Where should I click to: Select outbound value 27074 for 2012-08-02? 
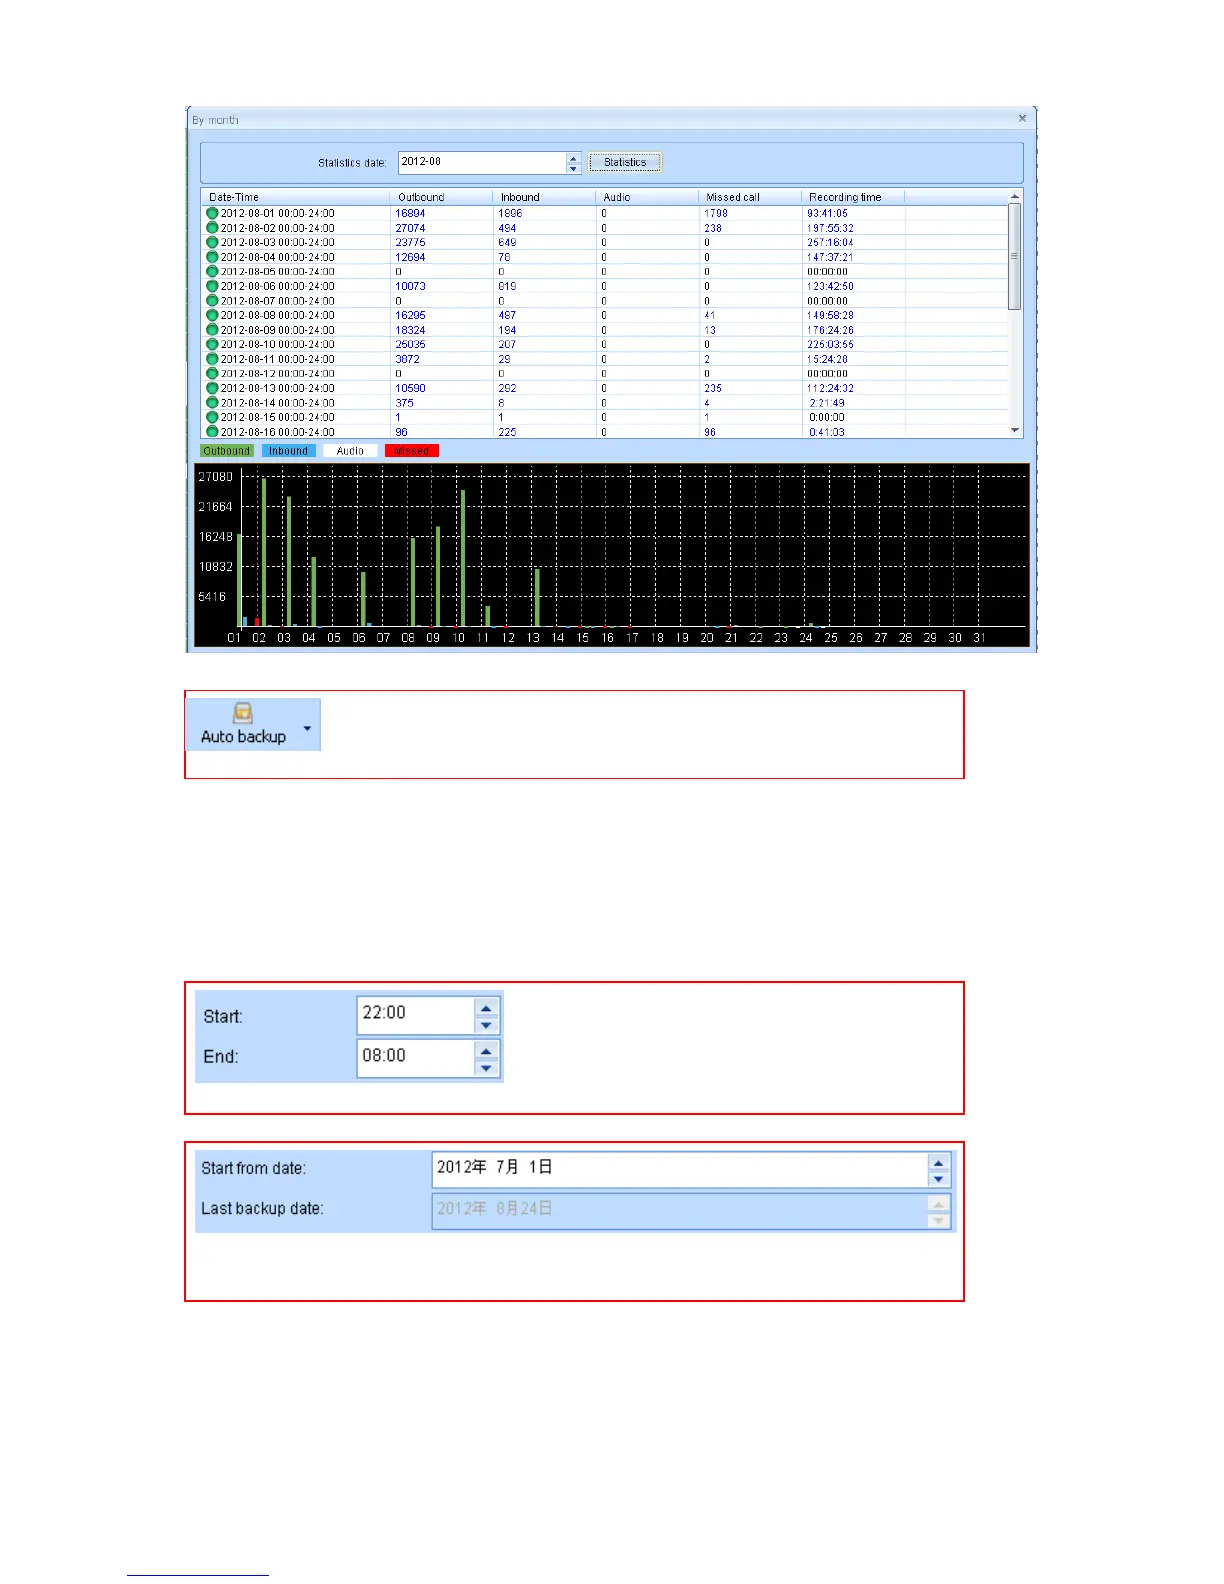point(410,228)
